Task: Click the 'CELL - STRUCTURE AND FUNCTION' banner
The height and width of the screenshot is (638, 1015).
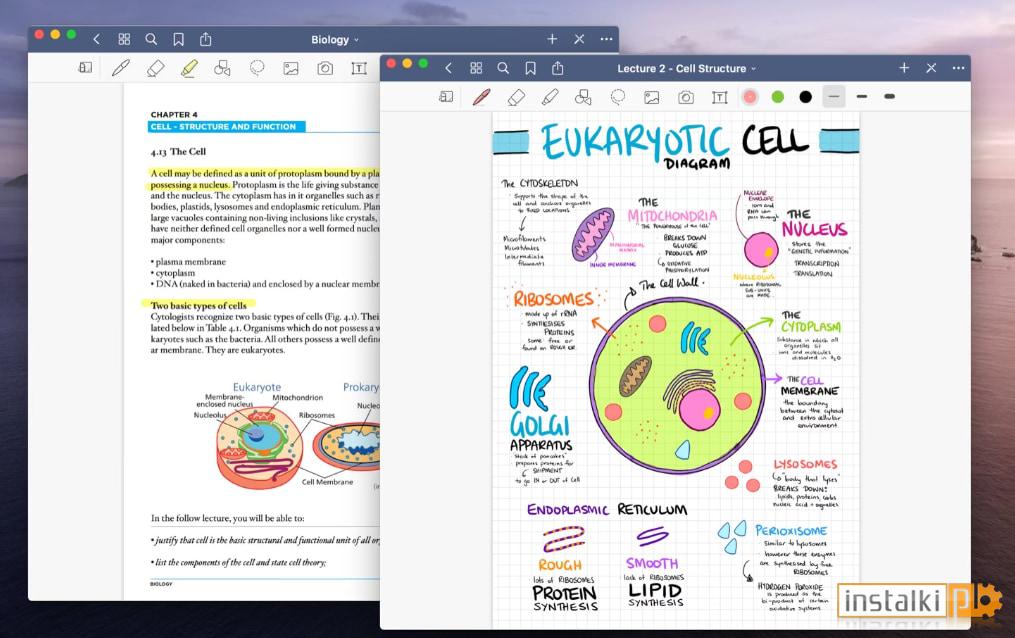Action: [x=227, y=127]
